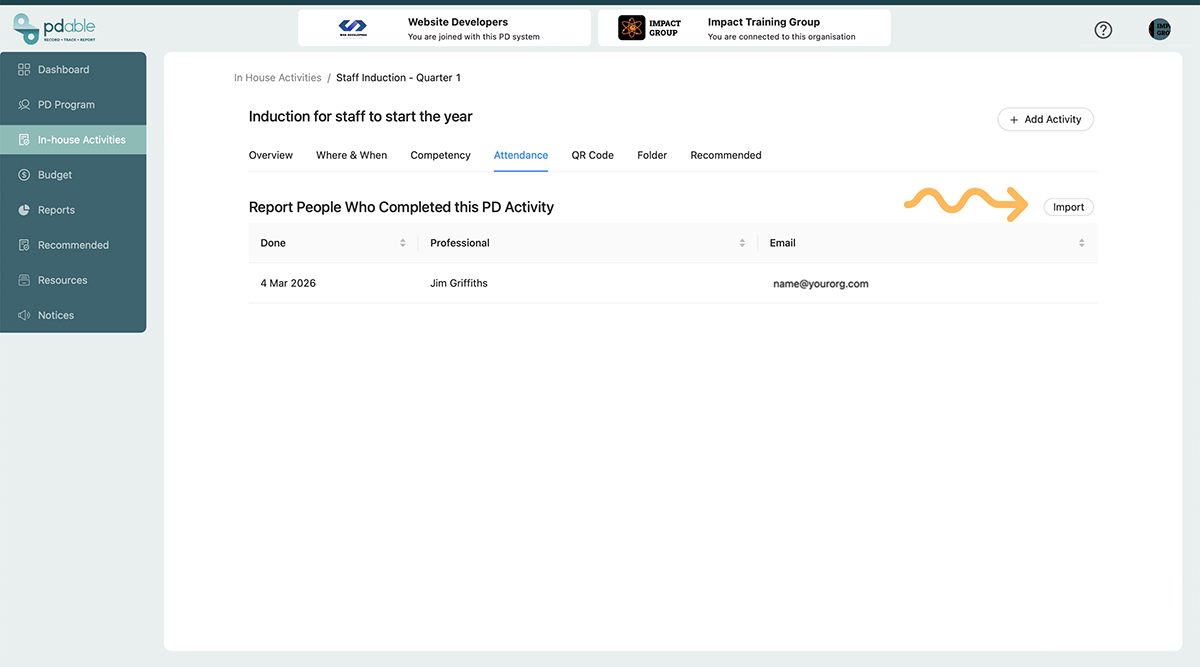Image resolution: width=1200 pixels, height=667 pixels.
Task: Click the Dashboard grid icon
Action: pyautogui.click(x=24, y=70)
